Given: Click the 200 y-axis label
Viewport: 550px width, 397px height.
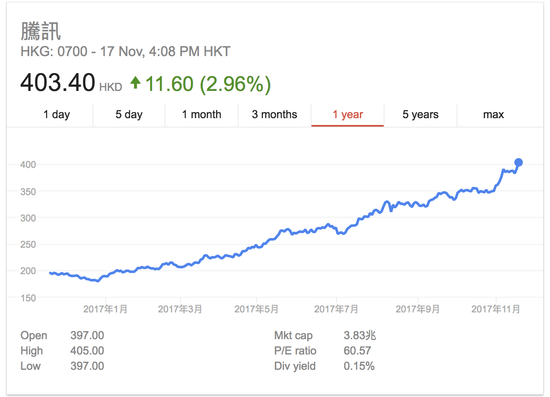Looking at the screenshot, I should (x=28, y=271).
